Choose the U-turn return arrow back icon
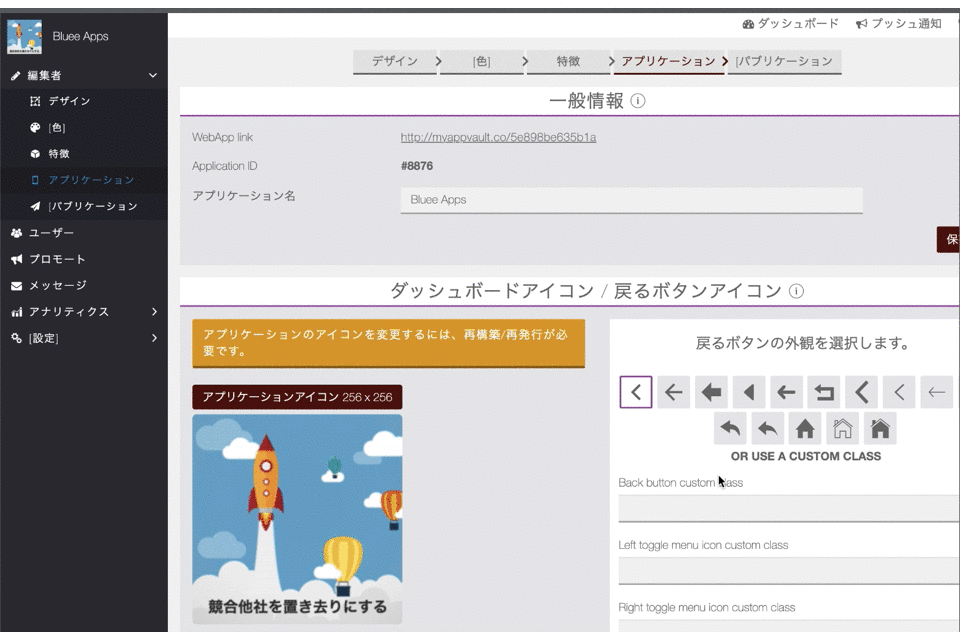The height and width of the screenshot is (640, 960). pos(826,393)
